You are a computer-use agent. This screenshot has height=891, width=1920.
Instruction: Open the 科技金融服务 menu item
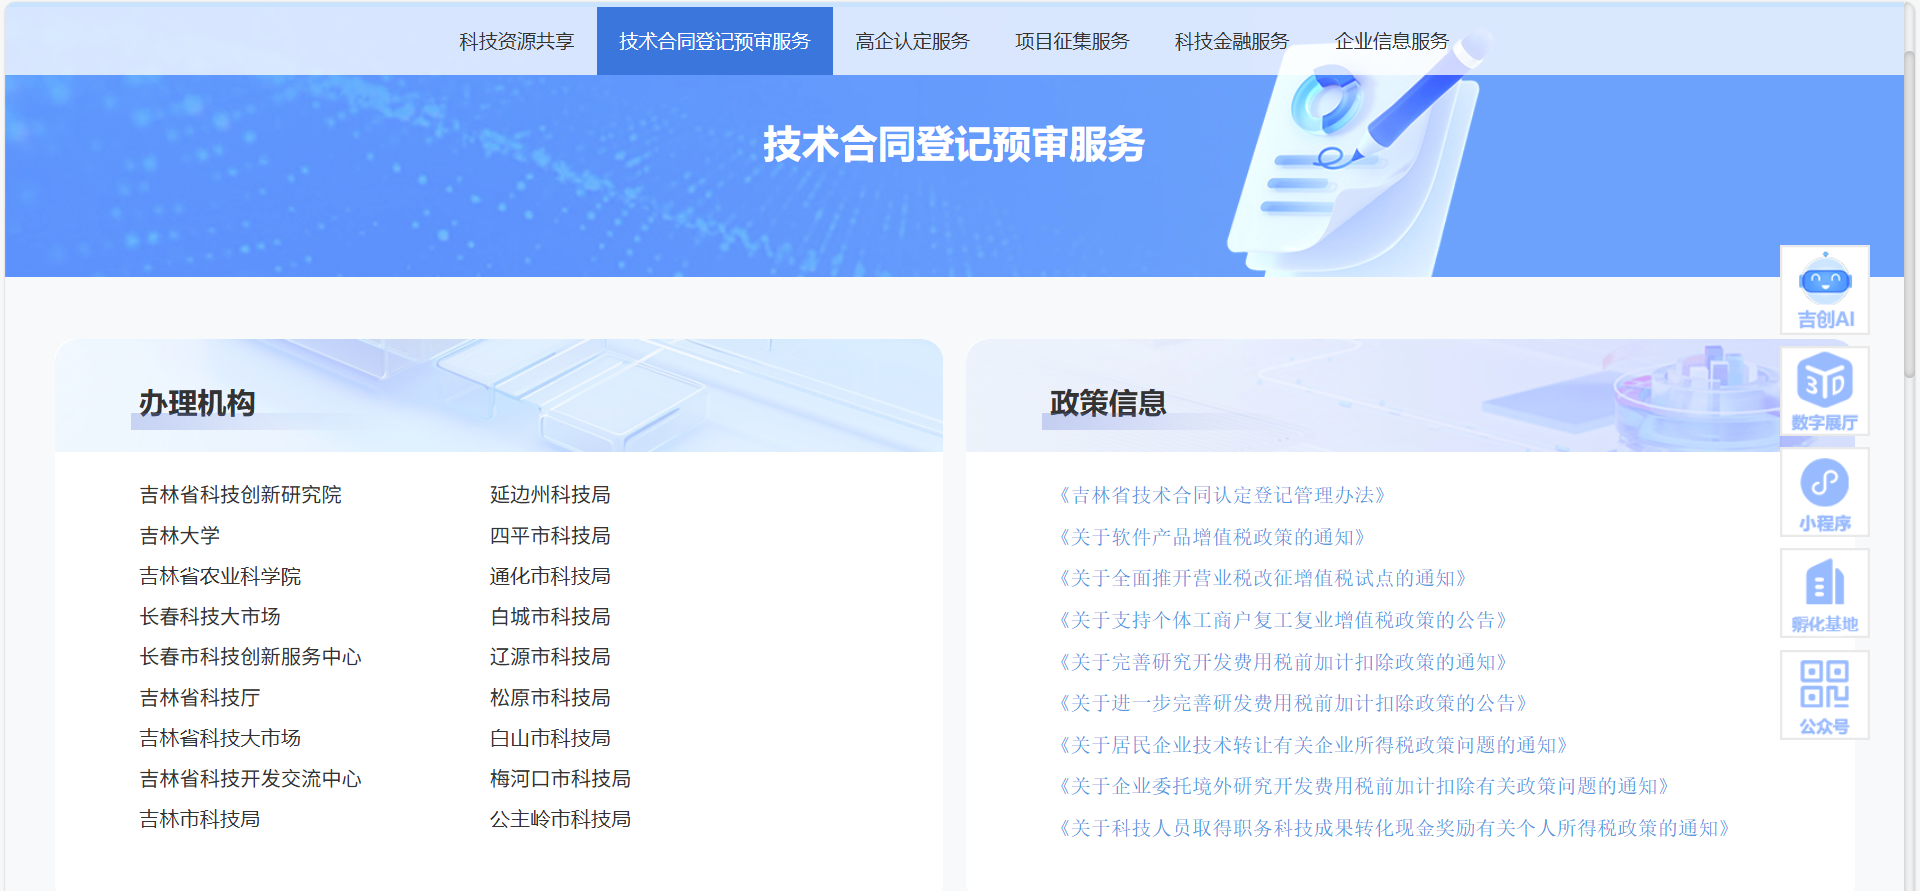click(x=1232, y=41)
